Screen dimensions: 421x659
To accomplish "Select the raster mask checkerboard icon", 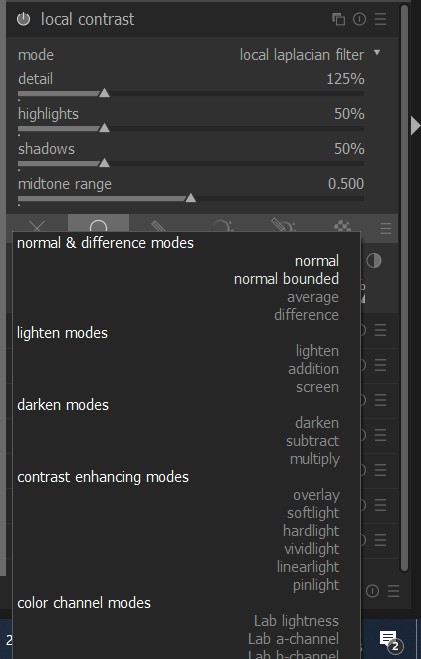I will 342,226.
